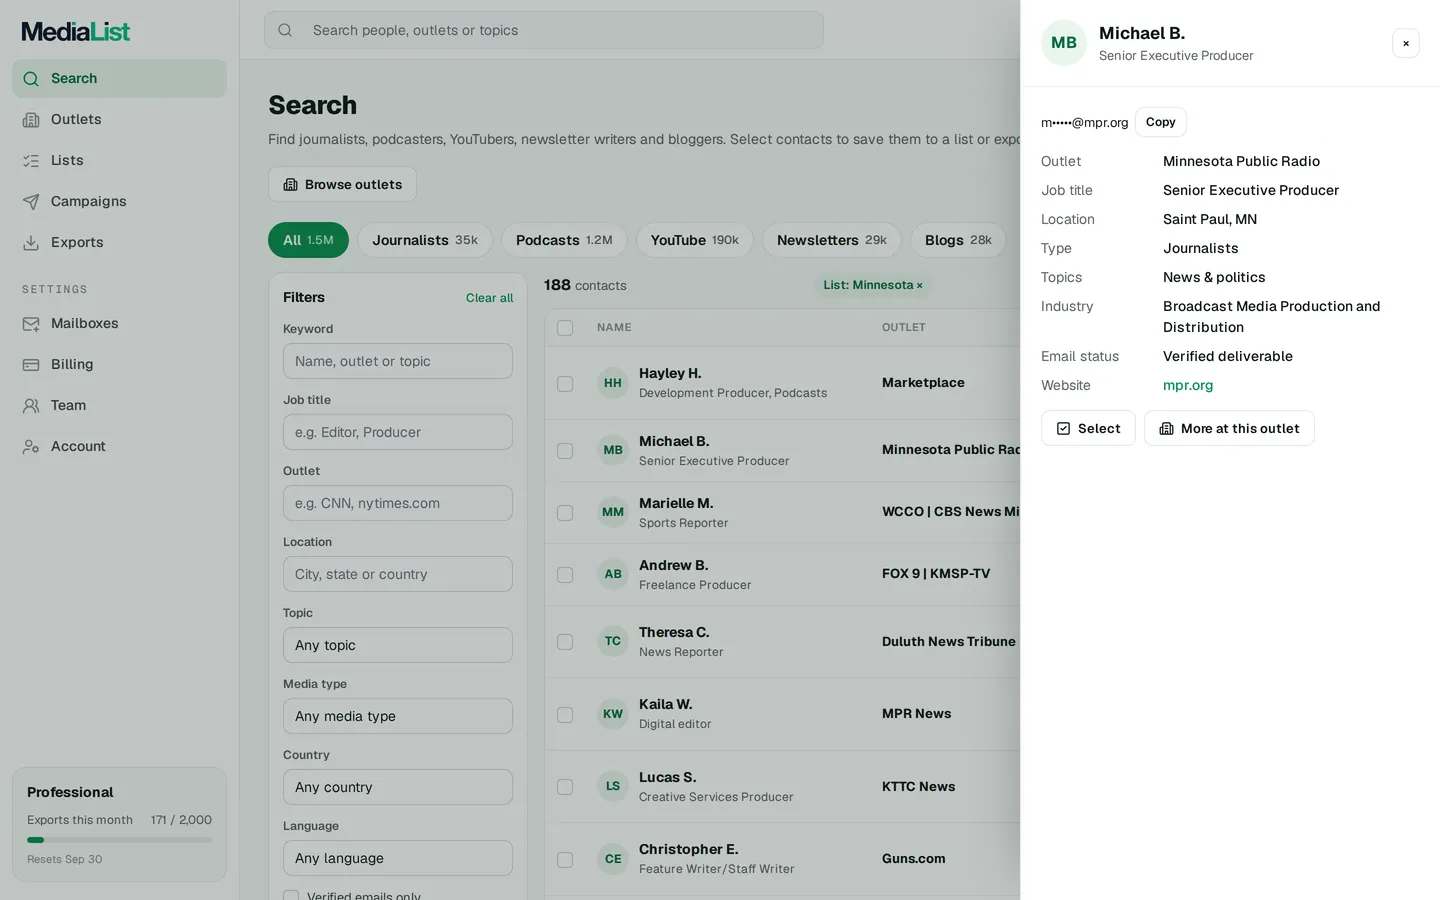
Task: Open the Any topic dropdown
Action: tap(398, 645)
